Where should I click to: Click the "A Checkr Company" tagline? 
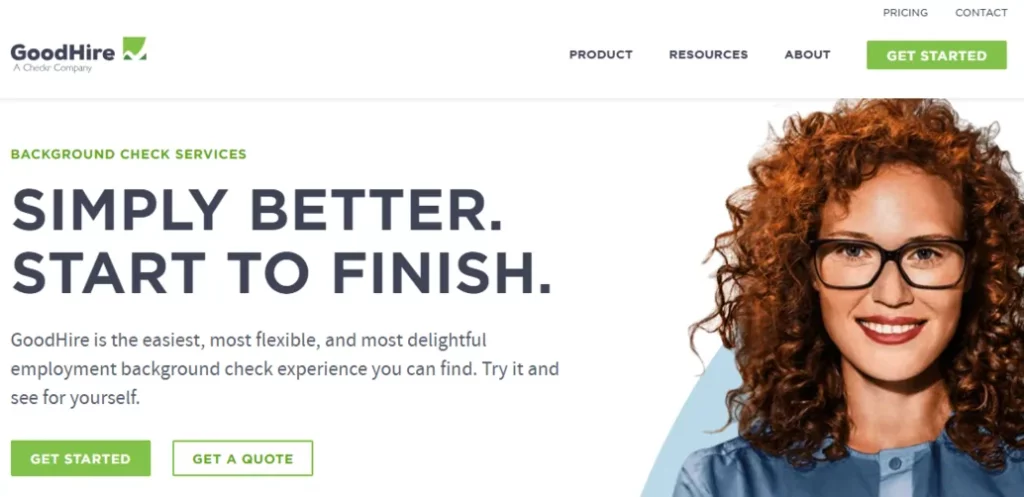click(x=52, y=68)
